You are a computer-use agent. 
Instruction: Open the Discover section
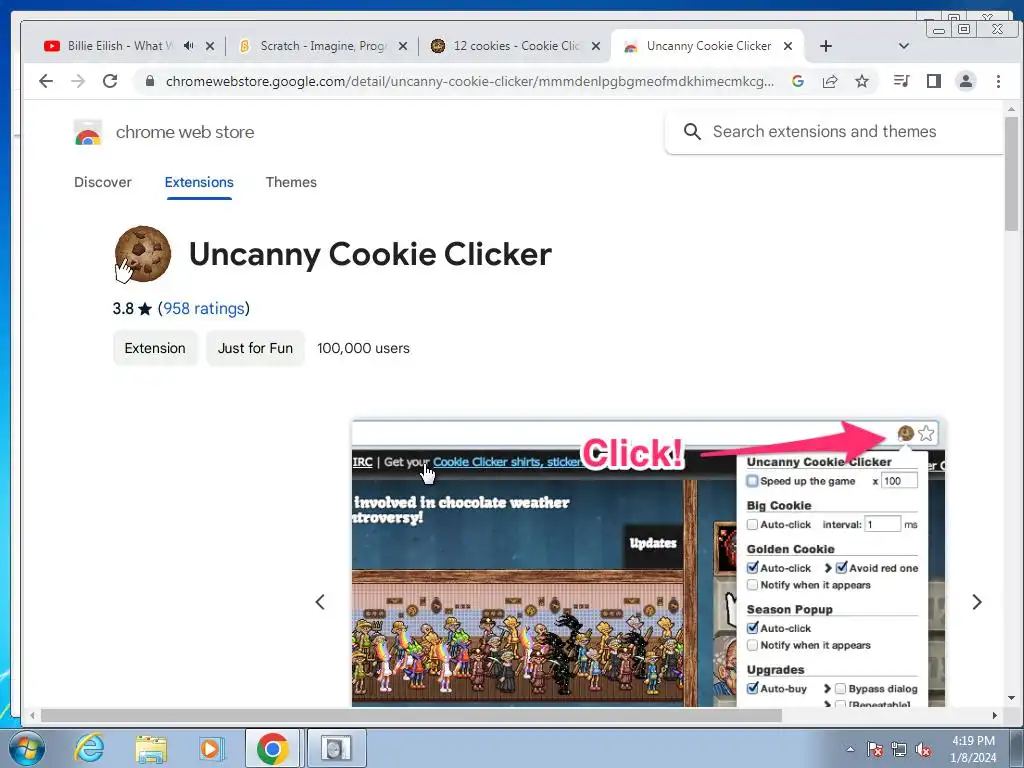tap(103, 182)
